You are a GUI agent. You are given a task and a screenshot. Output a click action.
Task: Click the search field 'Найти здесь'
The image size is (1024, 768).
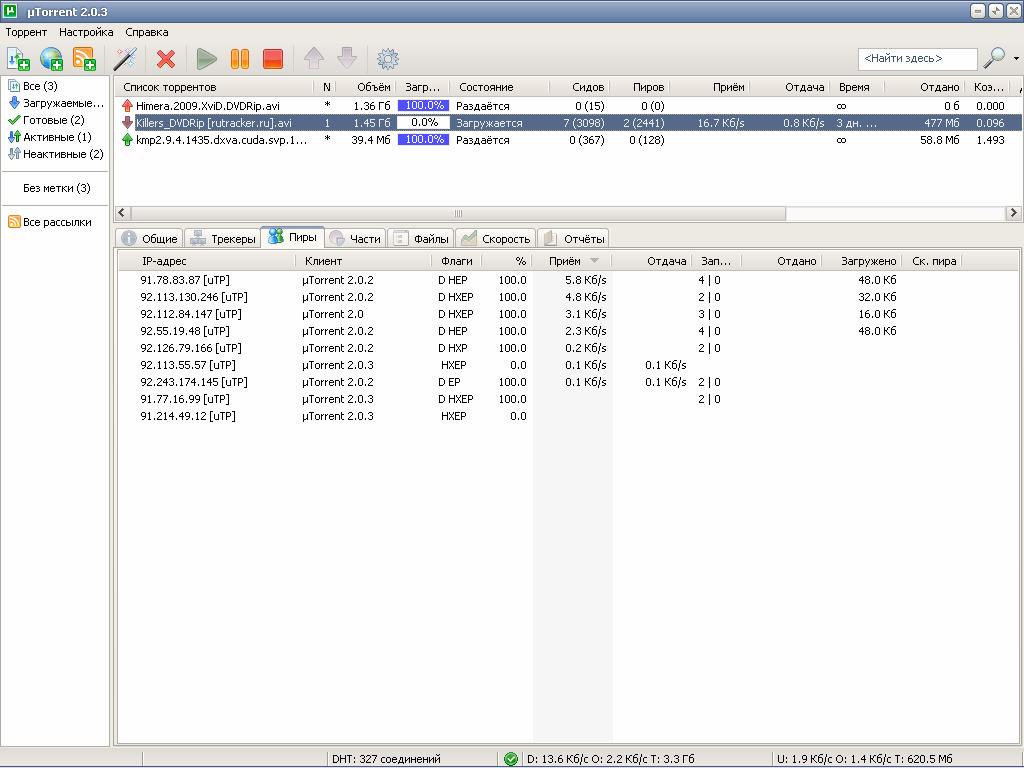click(915, 60)
